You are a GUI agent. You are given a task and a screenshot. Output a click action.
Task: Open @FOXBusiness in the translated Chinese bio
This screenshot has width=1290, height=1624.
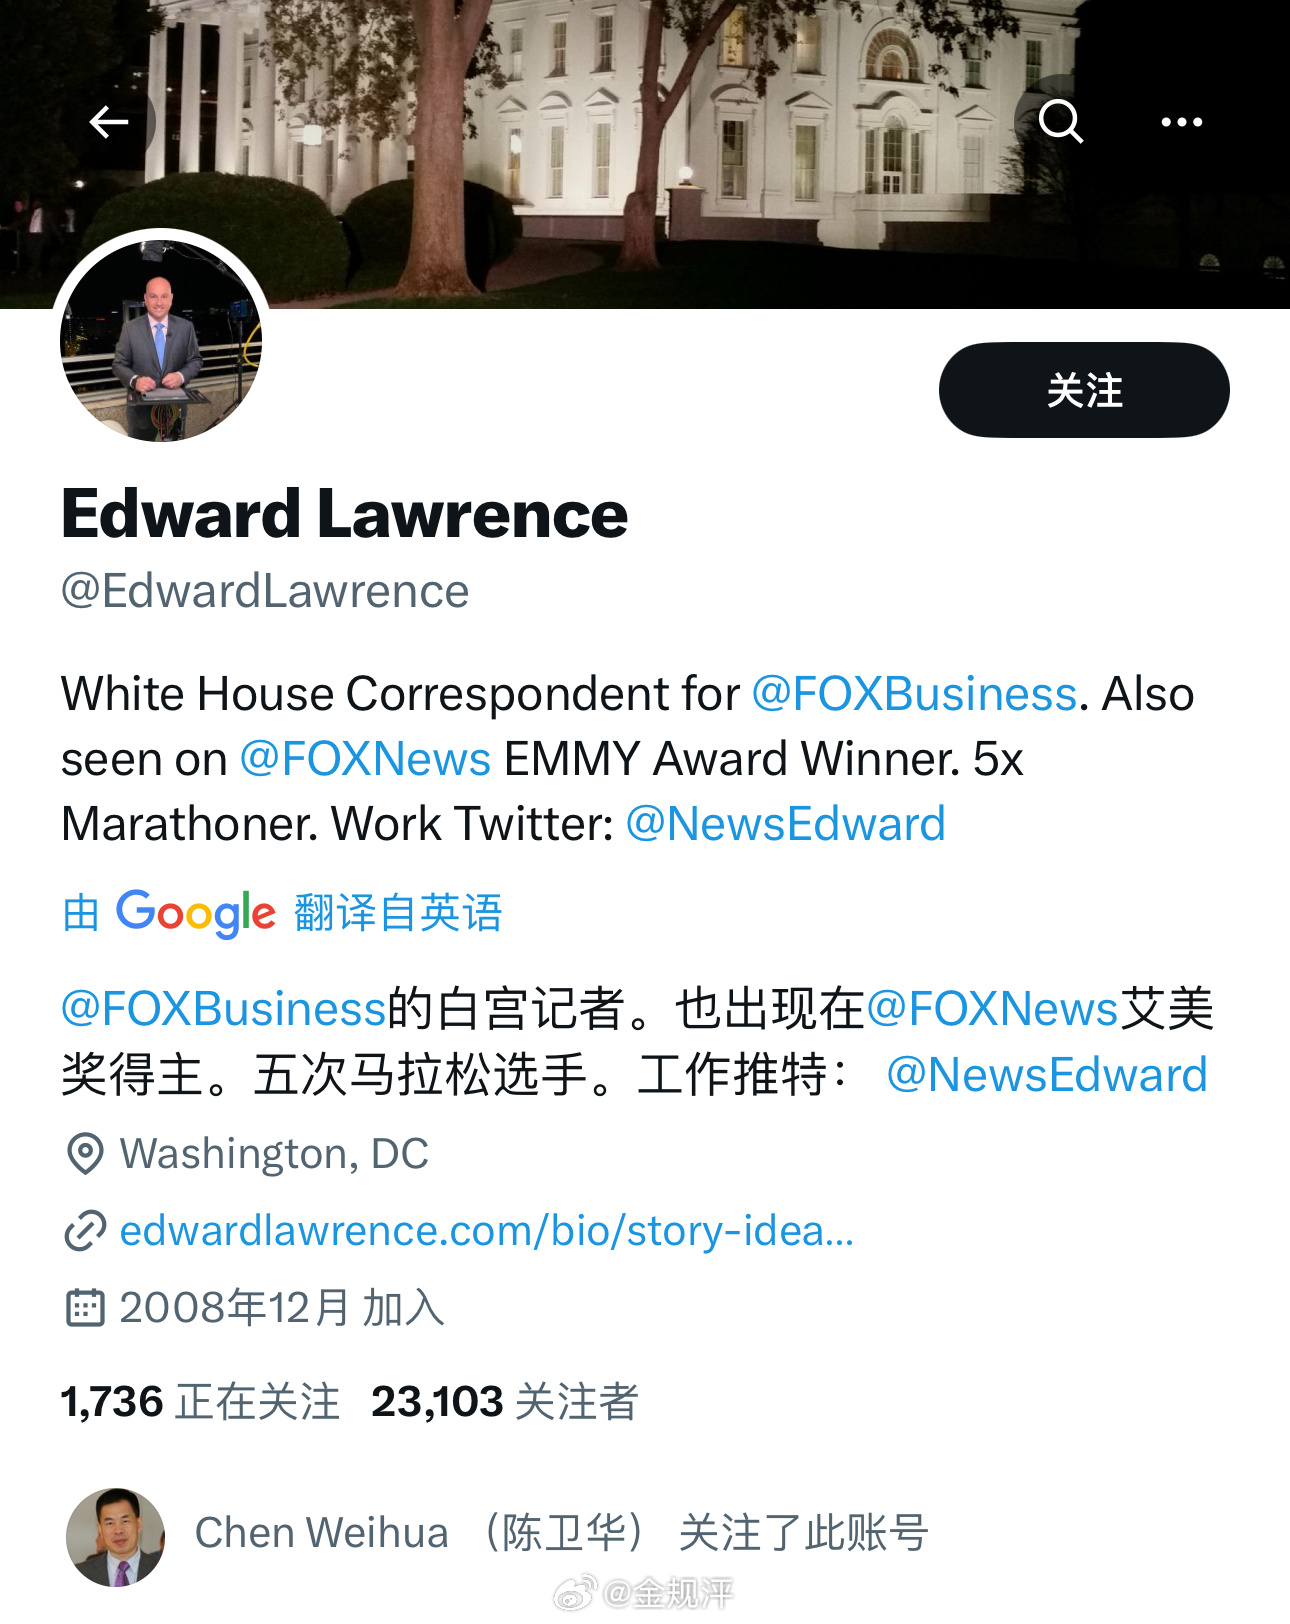point(224,1009)
